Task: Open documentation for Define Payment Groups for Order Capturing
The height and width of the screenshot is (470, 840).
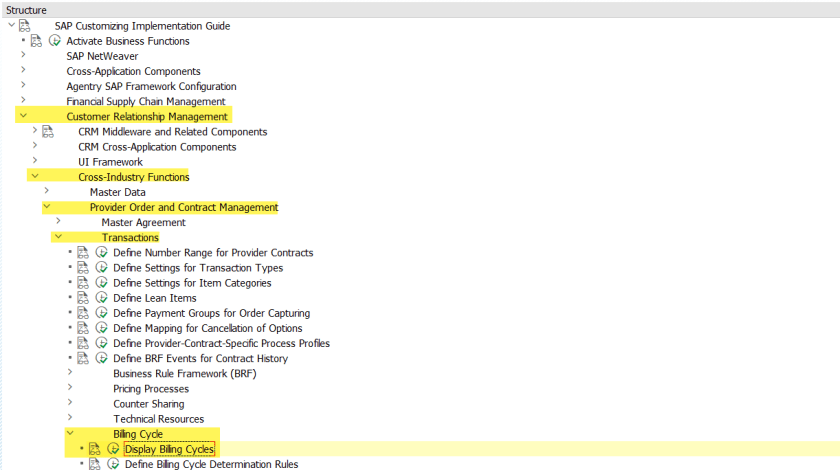Action: coord(83,312)
